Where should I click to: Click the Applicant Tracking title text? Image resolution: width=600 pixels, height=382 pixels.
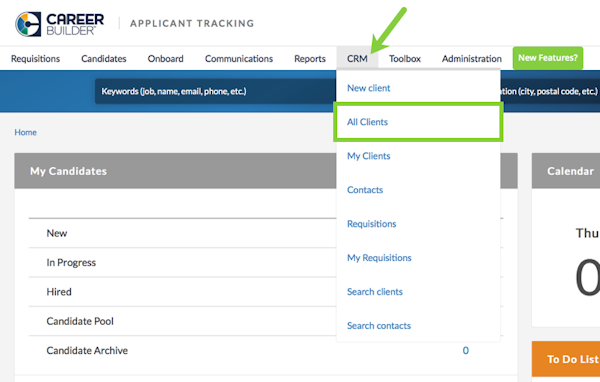(192, 23)
